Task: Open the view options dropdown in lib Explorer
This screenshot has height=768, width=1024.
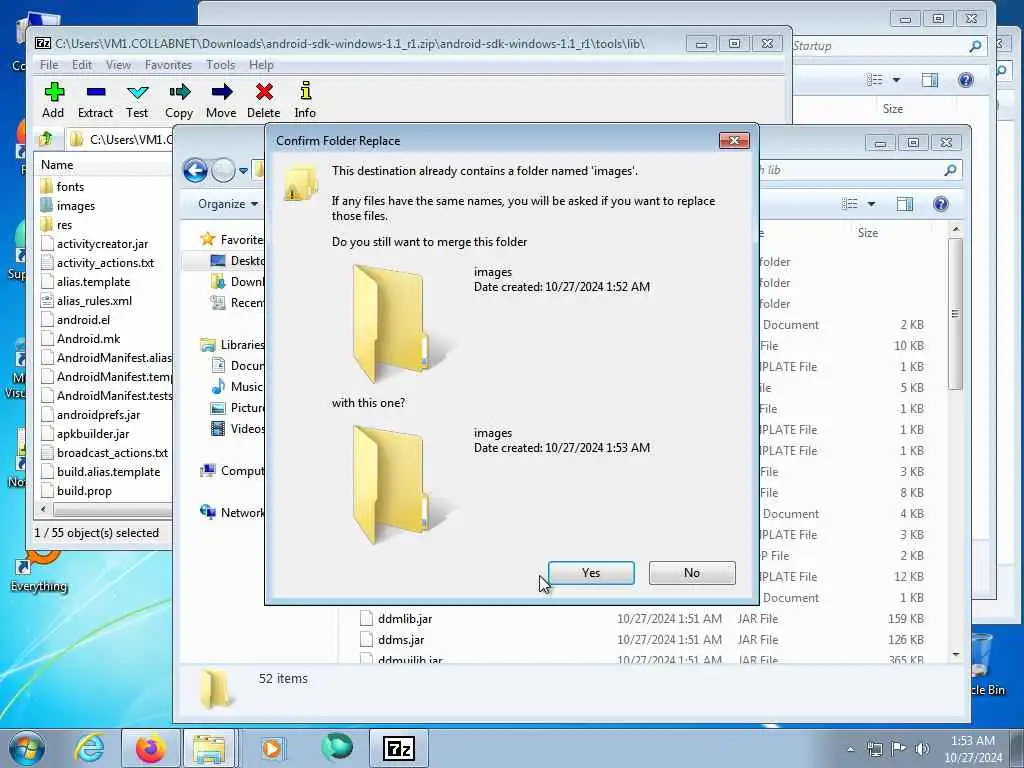Action: pos(871,204)
